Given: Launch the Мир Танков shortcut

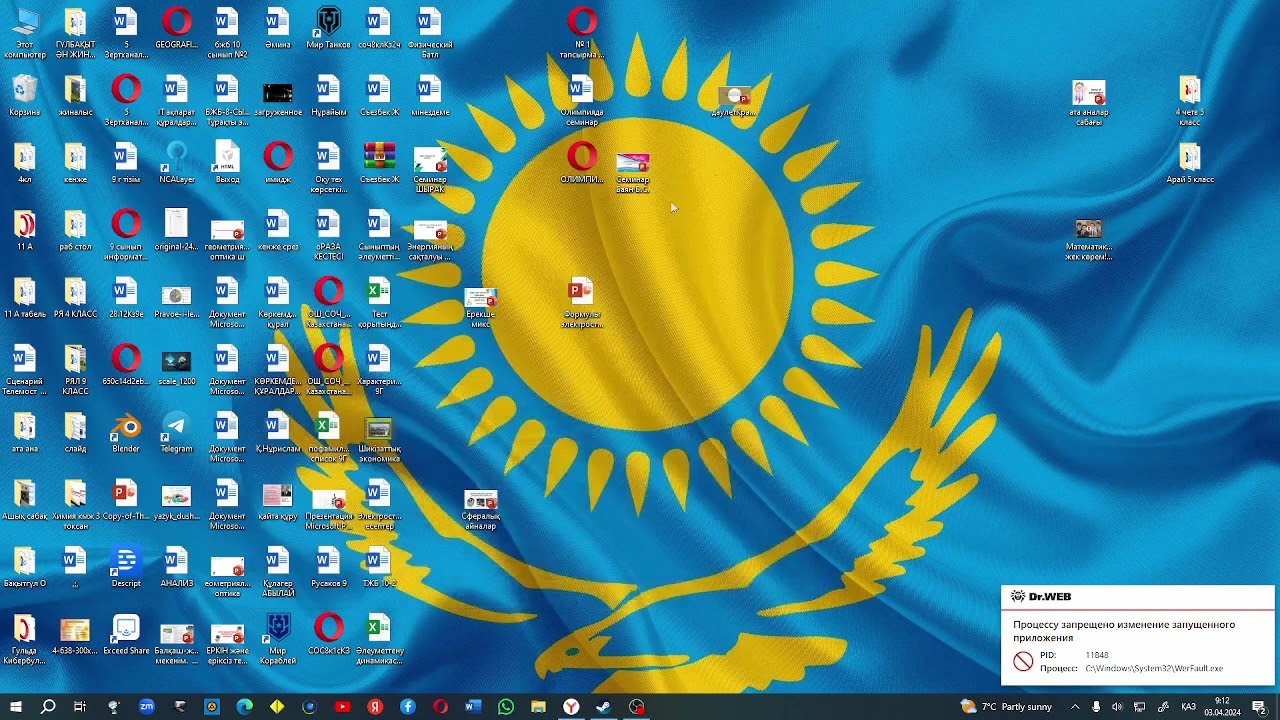Looking at the screenshot, I should tap(328, 30).
